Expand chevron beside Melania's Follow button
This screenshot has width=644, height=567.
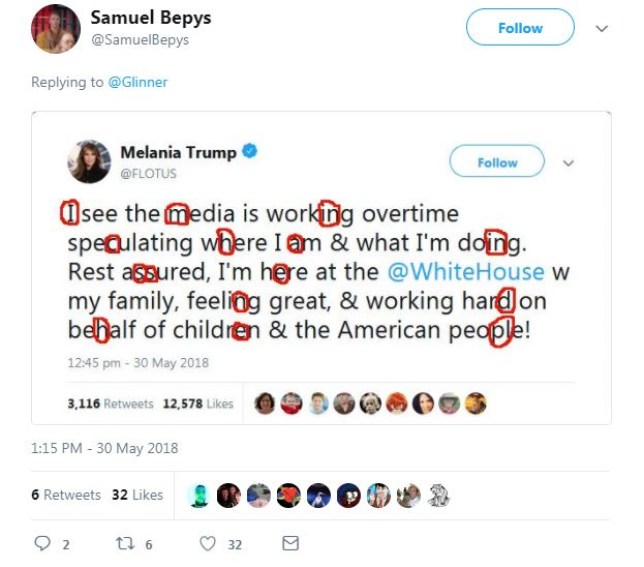pos(568,163)
